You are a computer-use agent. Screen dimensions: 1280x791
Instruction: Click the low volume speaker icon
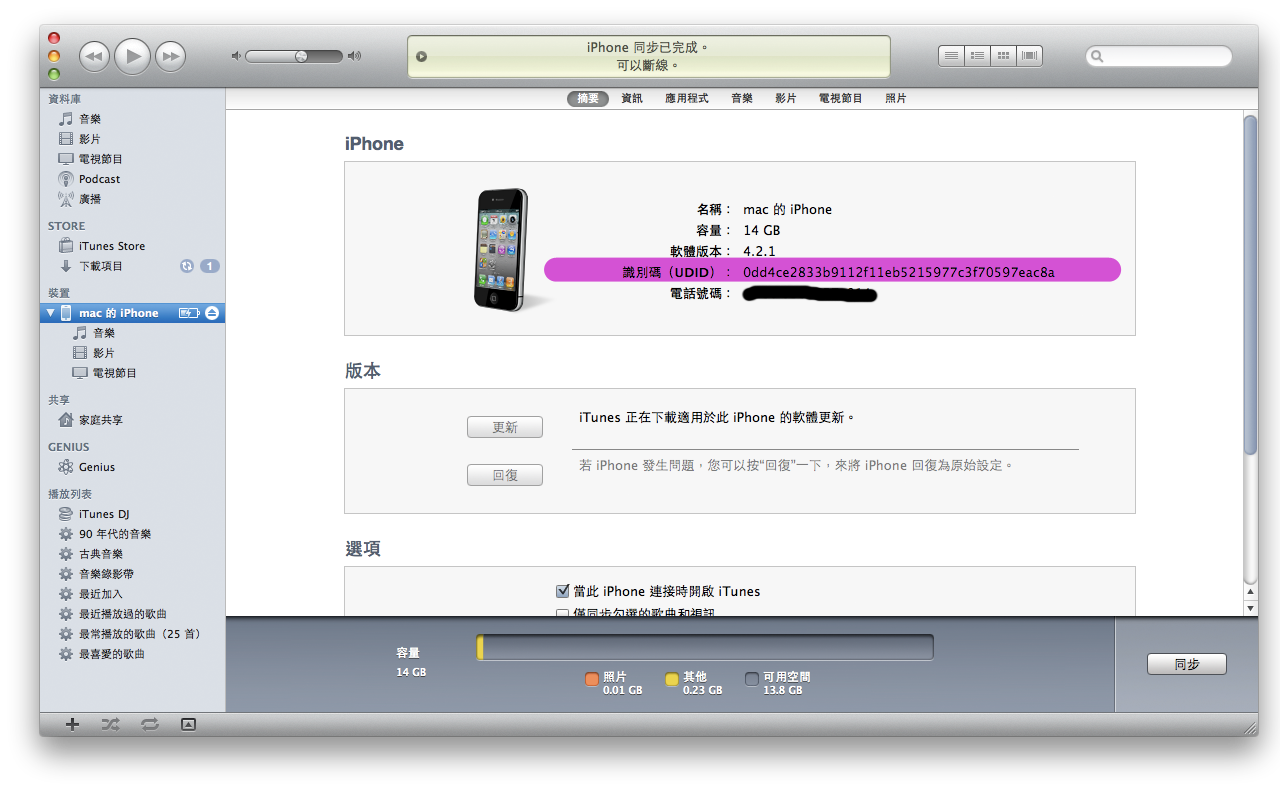236,56
